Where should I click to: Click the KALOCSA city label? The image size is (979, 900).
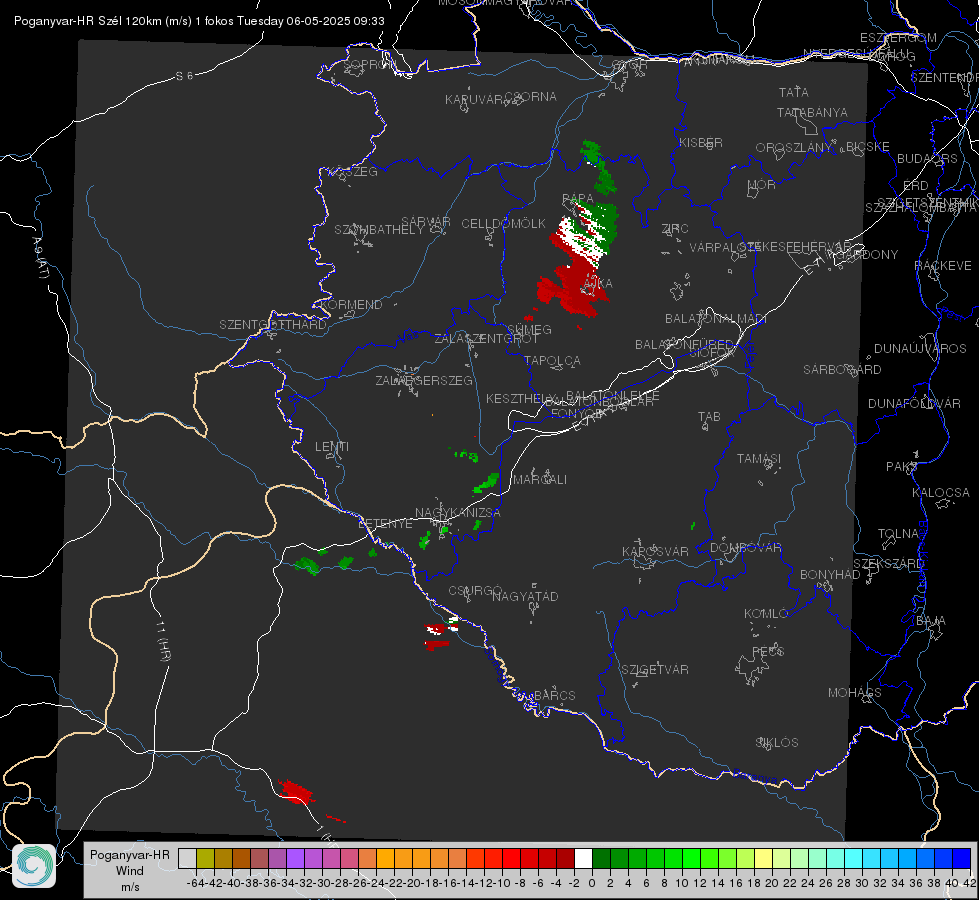coord(941,493)
